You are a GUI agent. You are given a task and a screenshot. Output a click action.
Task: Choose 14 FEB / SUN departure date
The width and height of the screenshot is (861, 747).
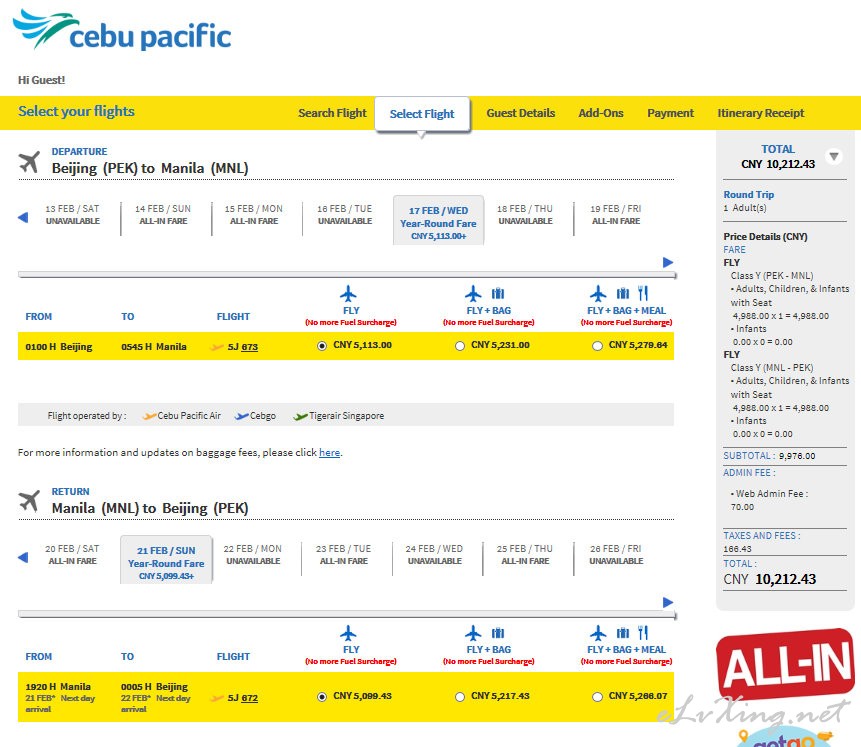(x=163, y=215)
